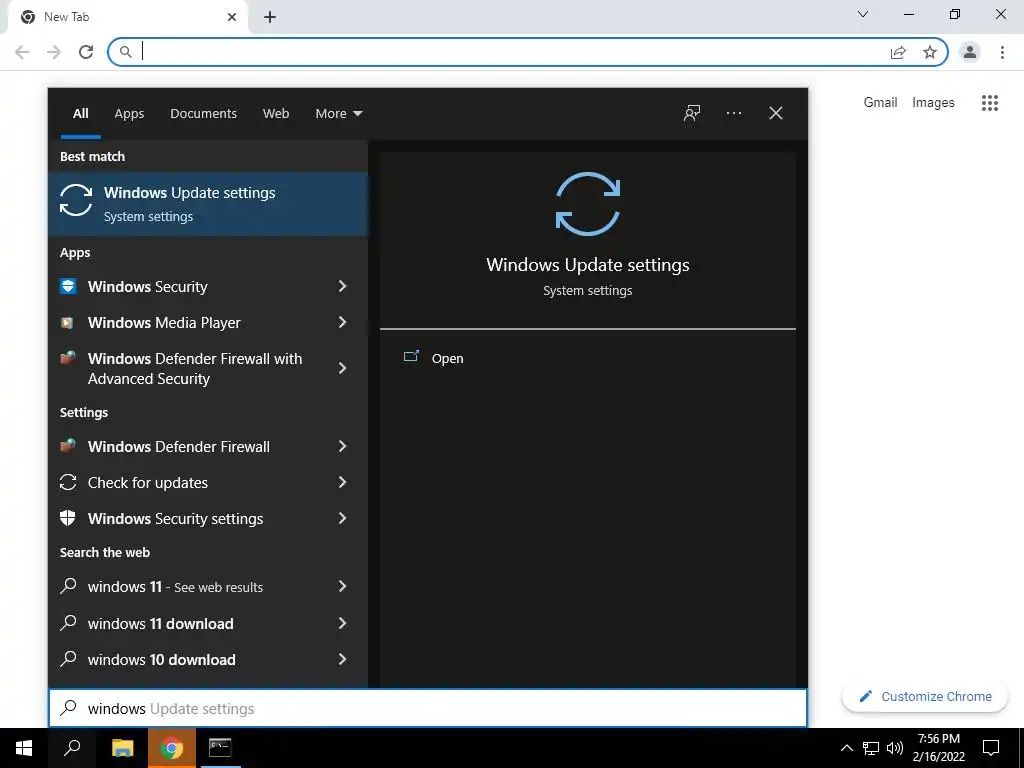Click Windows Media Player icon
1024x768 pixels.
tap(67, 323)
